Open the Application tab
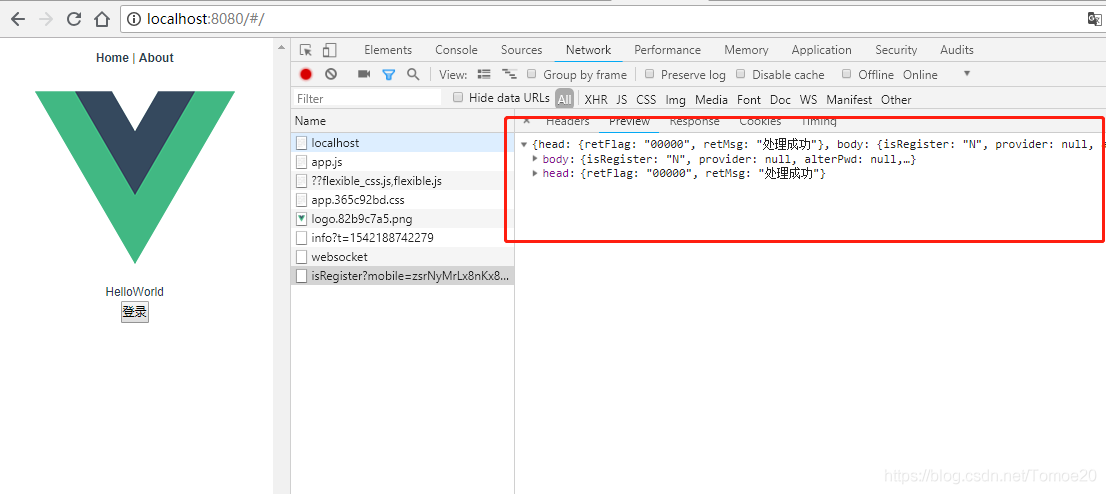 tap(822, 50)
